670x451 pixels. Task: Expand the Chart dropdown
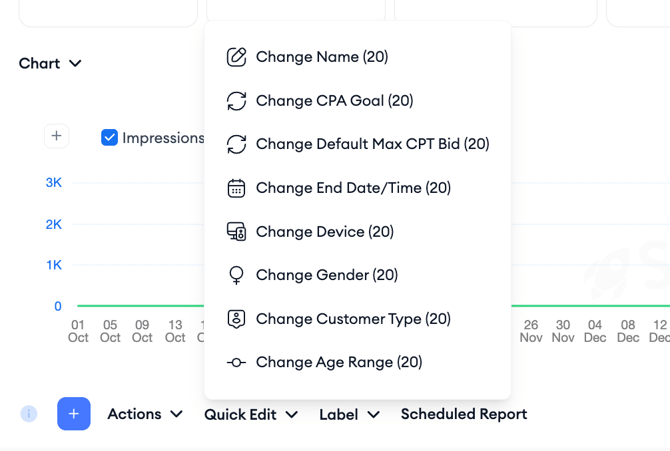pos(50,63)
